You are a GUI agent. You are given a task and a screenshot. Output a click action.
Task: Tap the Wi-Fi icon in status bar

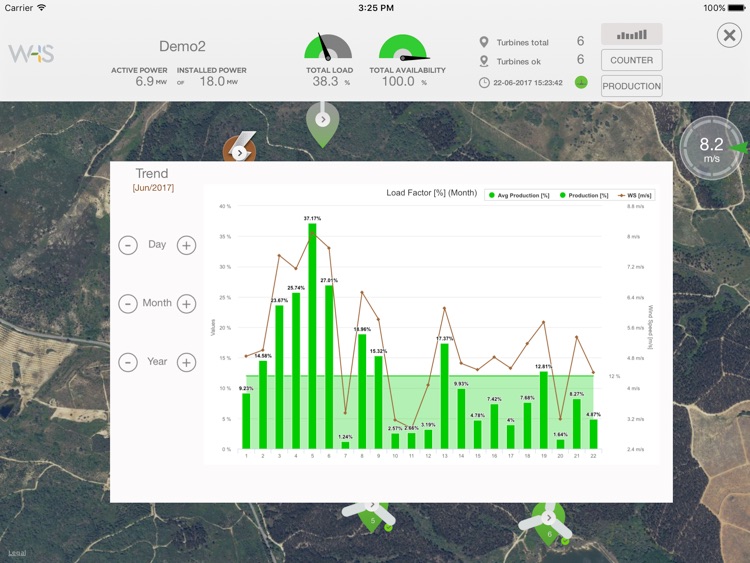point(42,8)
